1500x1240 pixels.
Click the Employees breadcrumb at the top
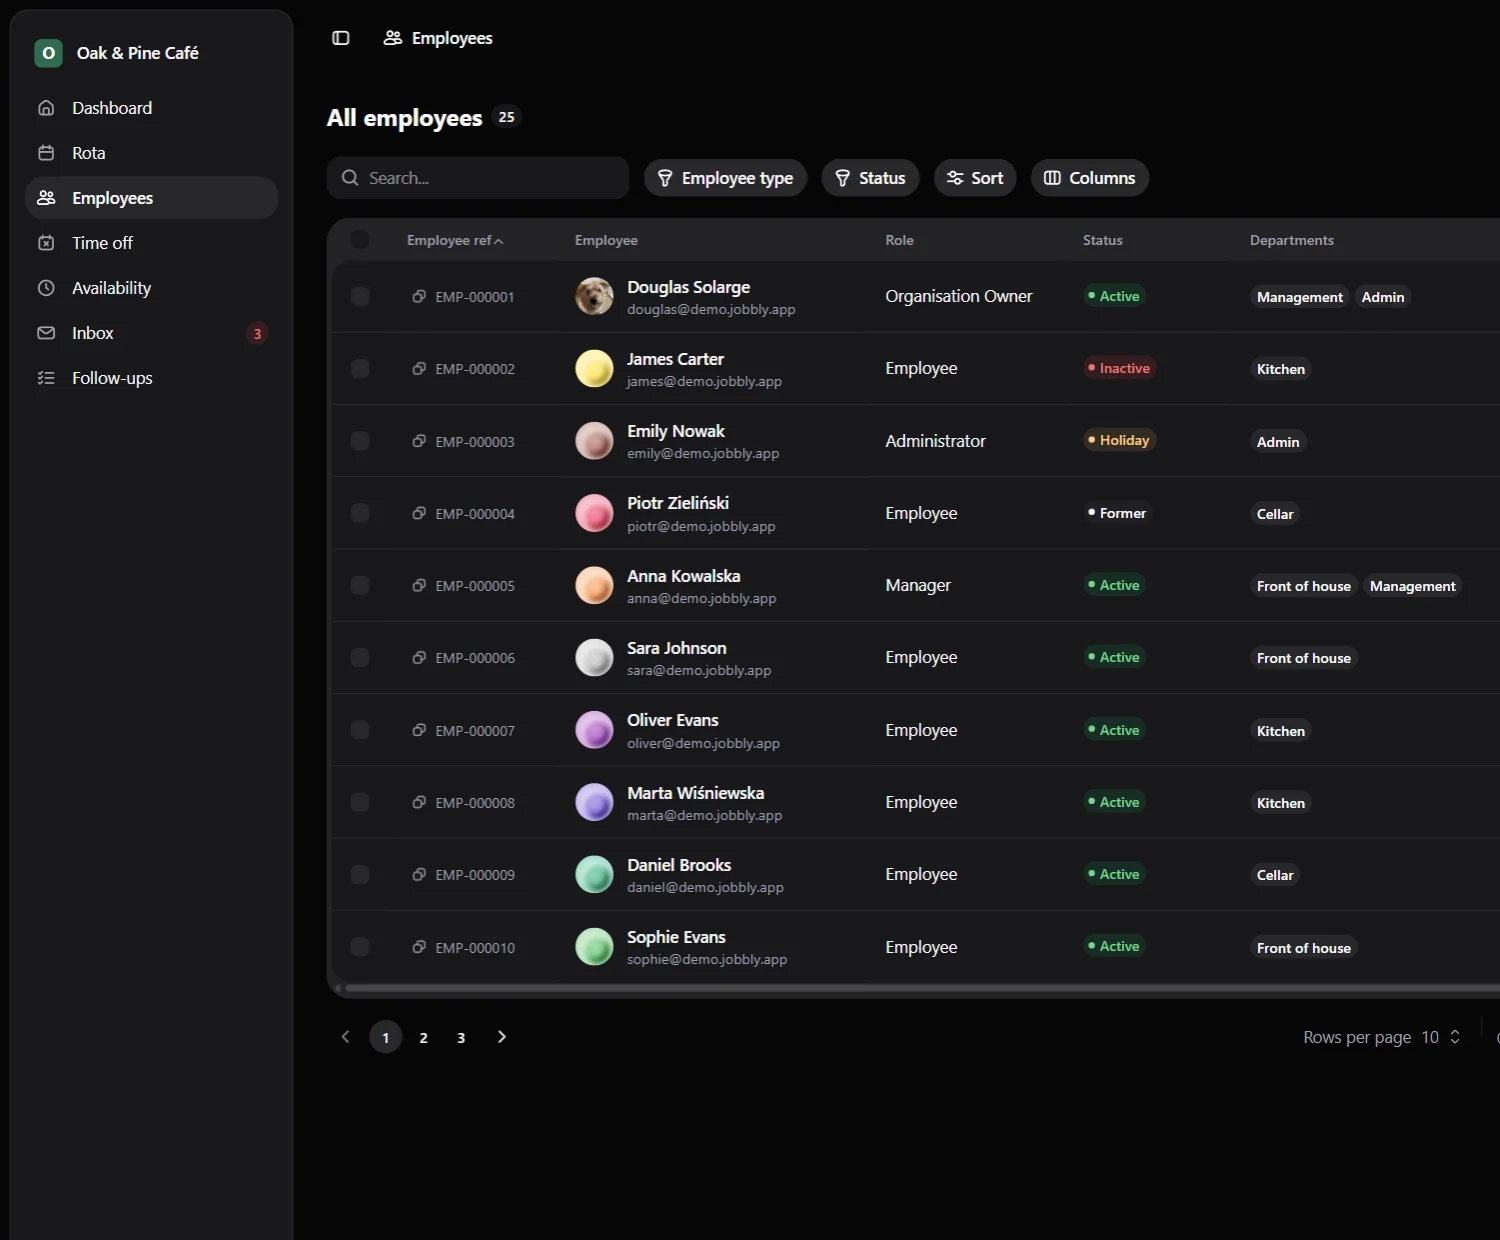coord(438,38)
